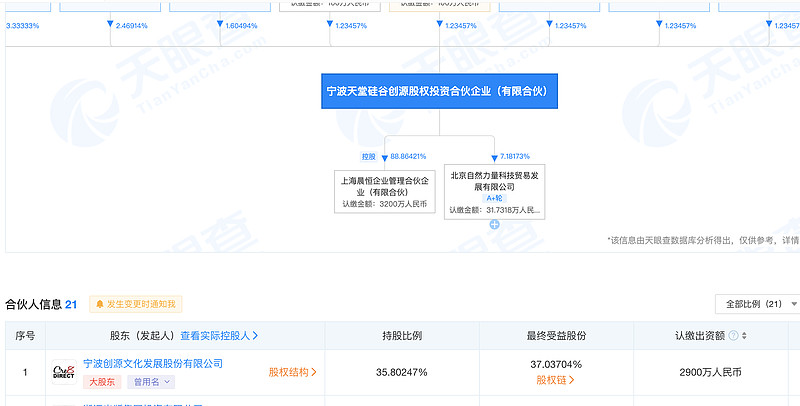The height and width of the screenshot is (406, 800).
Task: Open 股权结构 for 宁波创源文化
Action: click(x=292, y=372)
